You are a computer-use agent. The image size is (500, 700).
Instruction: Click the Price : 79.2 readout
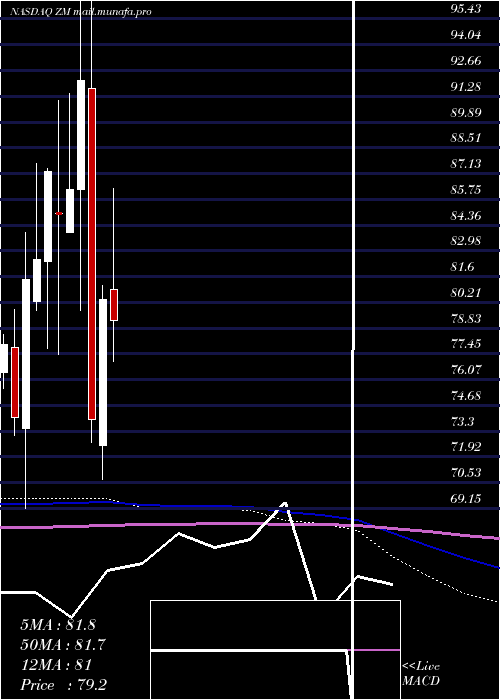[x=63, y=685]
